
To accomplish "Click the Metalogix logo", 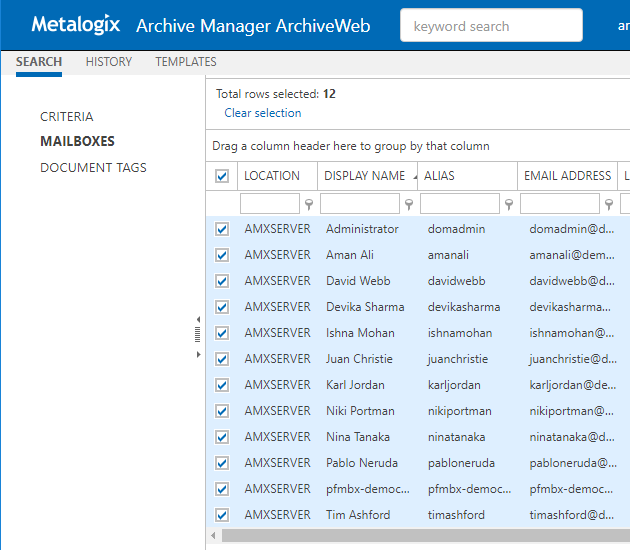I will point(75,24).
